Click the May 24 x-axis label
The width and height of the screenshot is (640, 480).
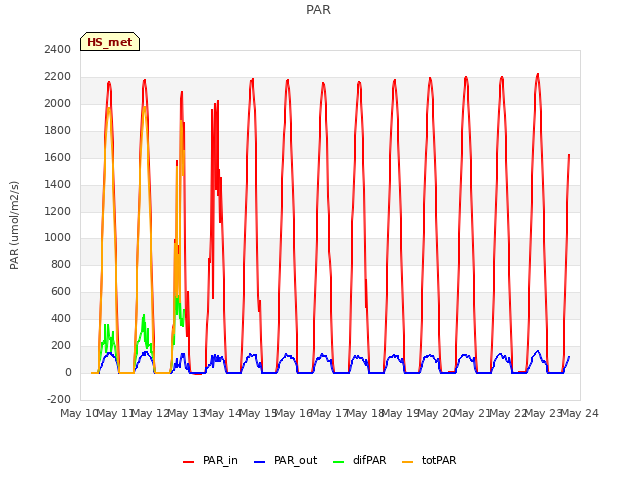click(x=580, y=413)
